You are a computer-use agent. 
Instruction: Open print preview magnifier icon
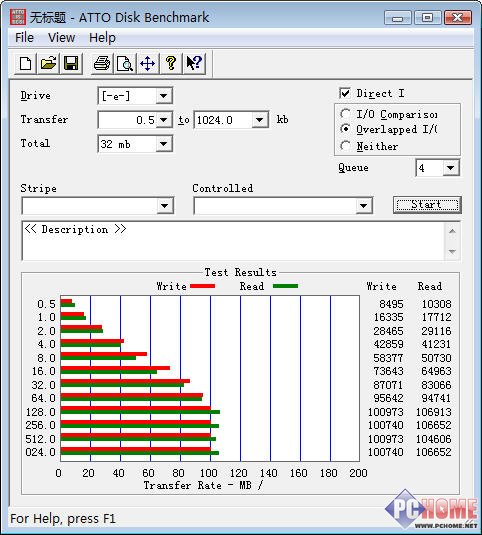pyautogui.click(x=125, y=63)
